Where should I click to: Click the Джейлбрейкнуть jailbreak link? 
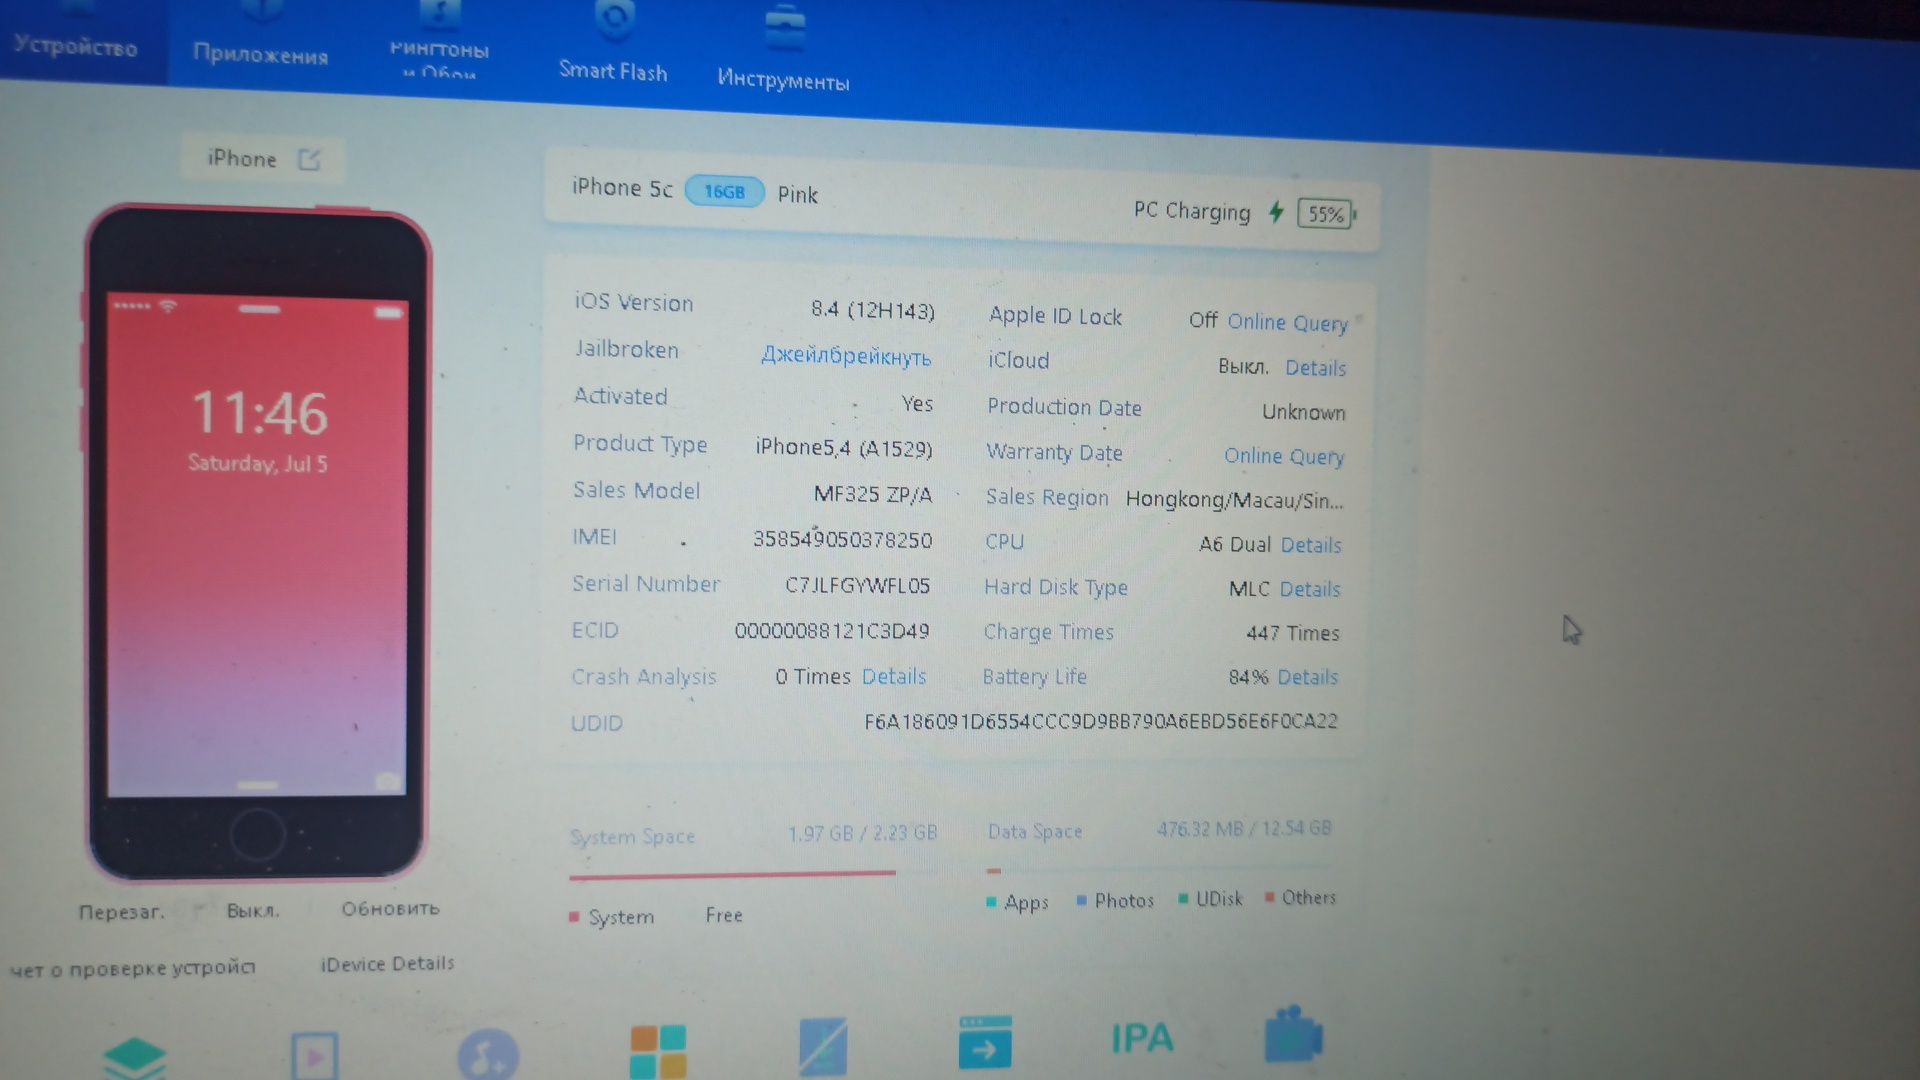coord(846,356)
